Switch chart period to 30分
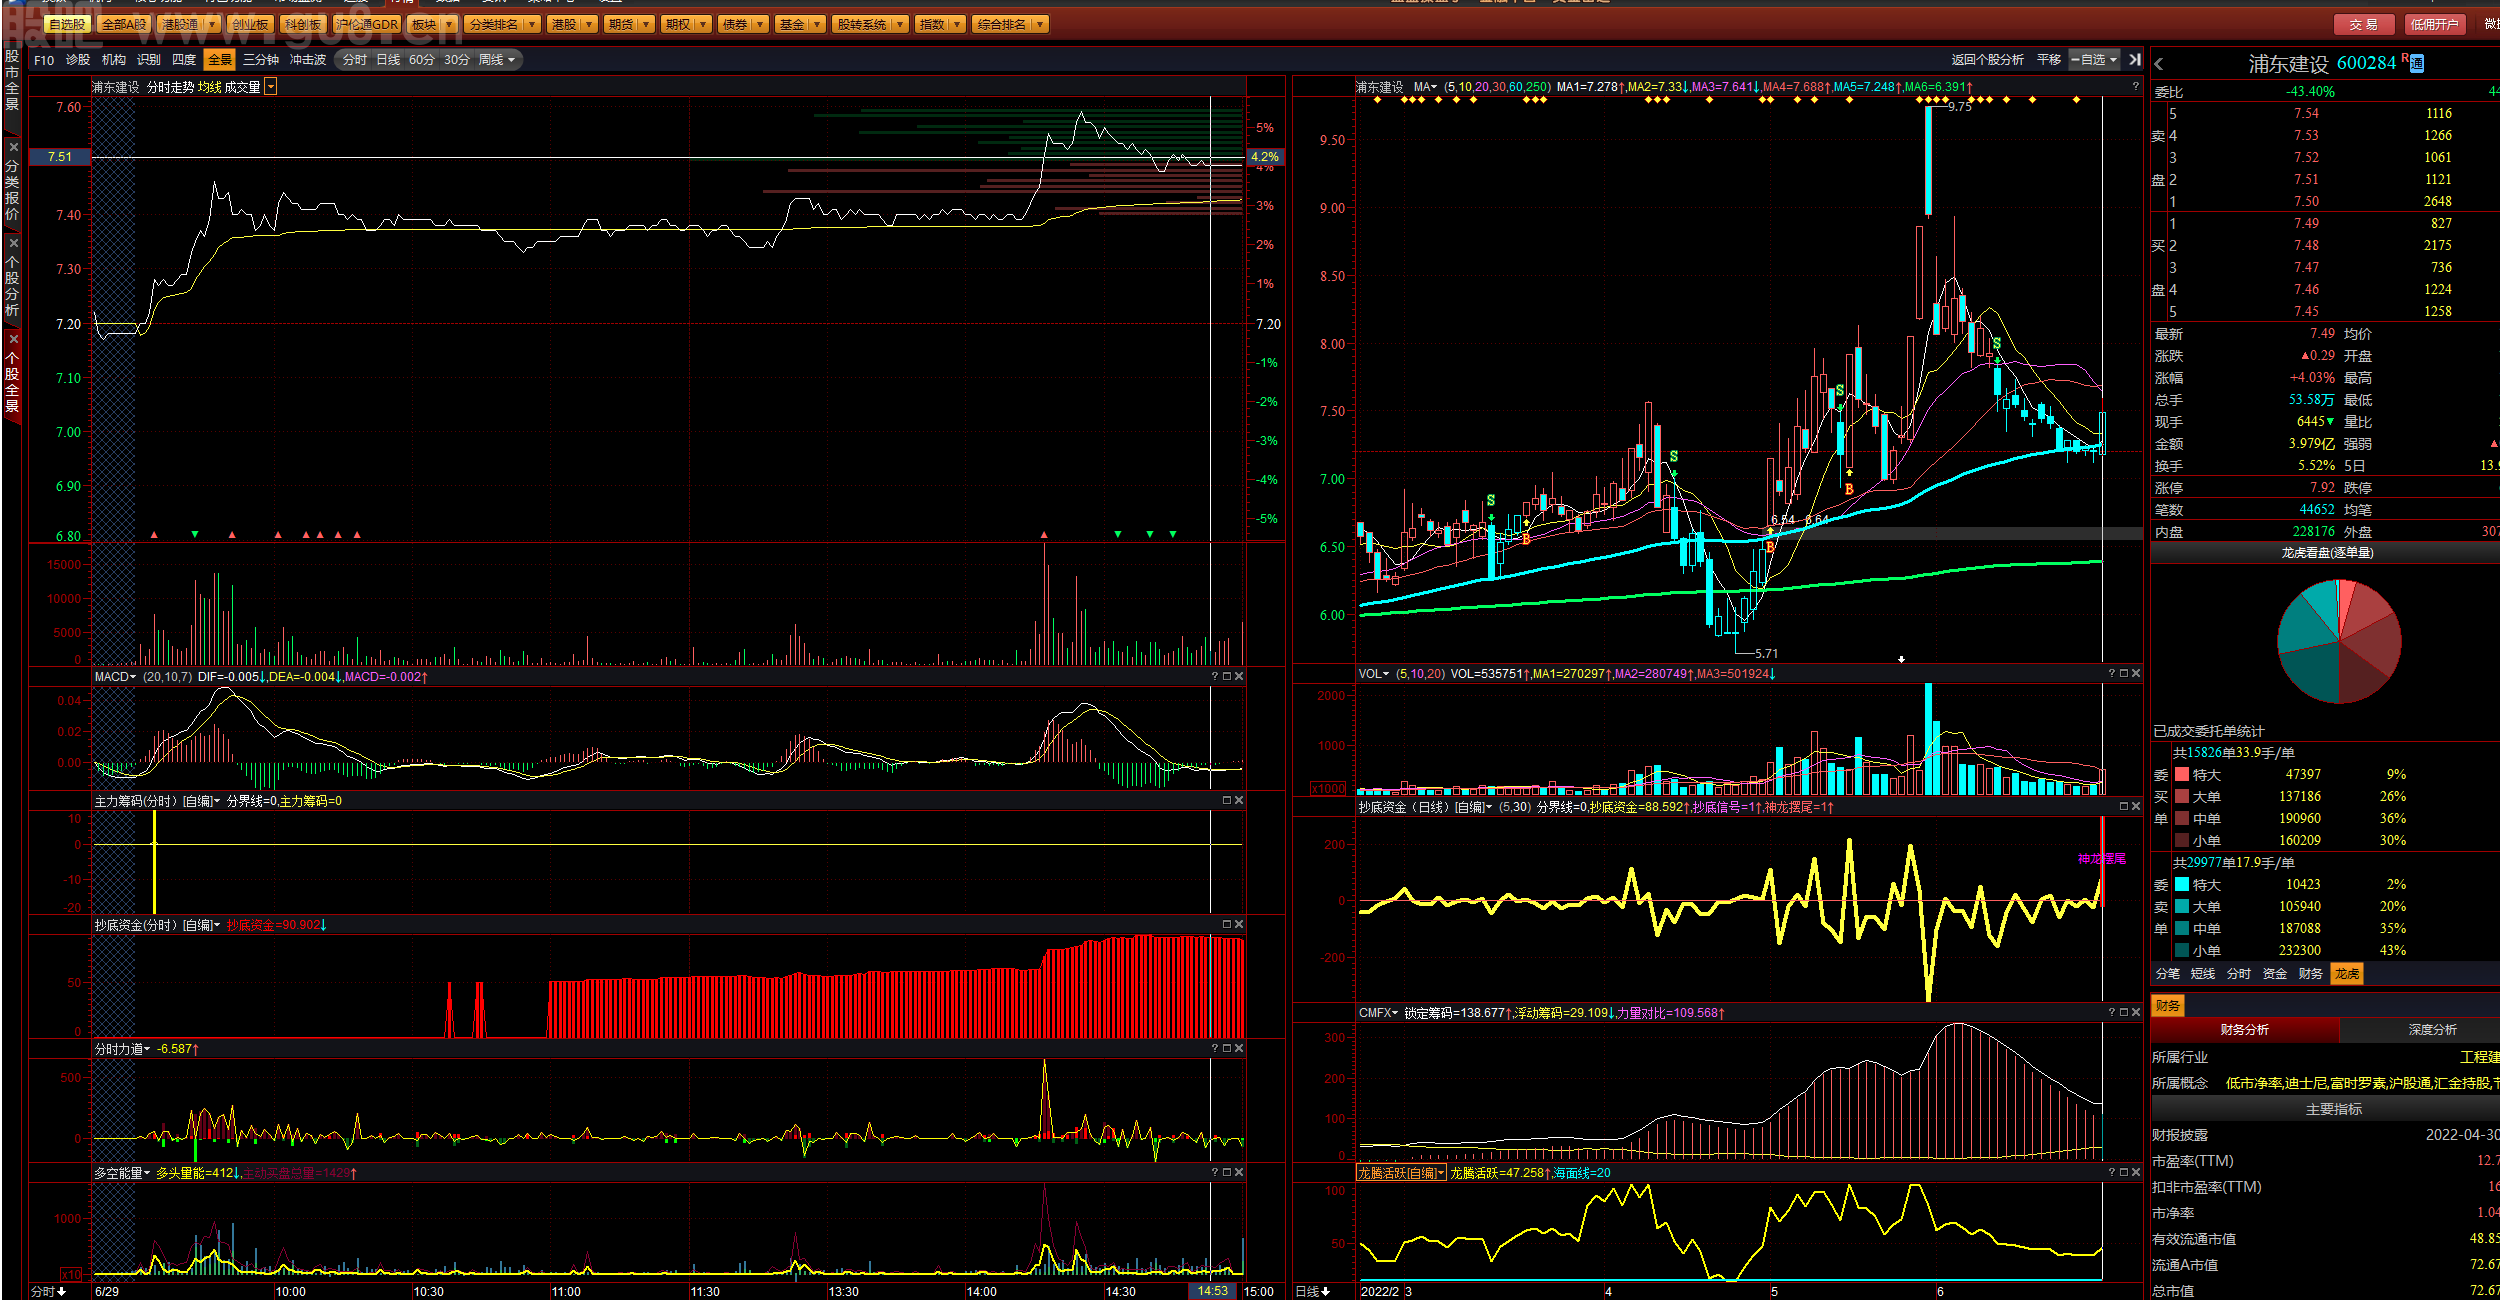2500x1300 pixels. click(457, 60)
